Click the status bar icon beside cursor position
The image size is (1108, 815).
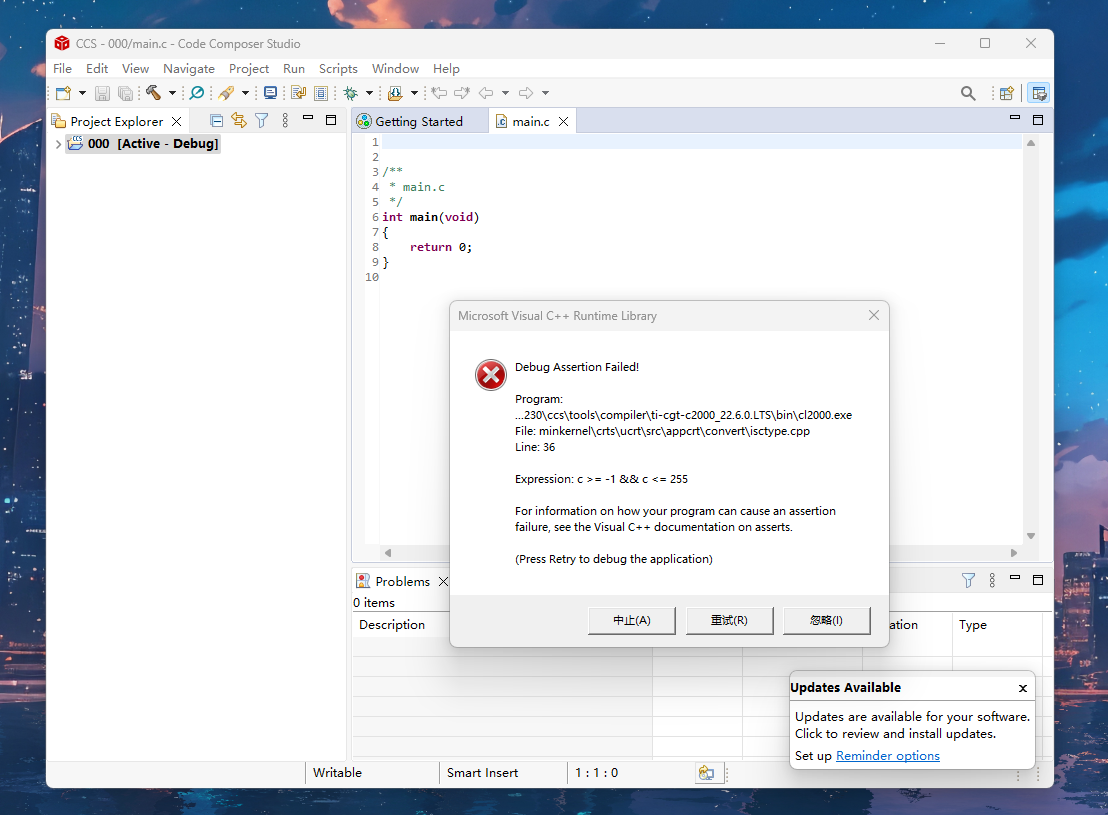click(x=706, y=773)
